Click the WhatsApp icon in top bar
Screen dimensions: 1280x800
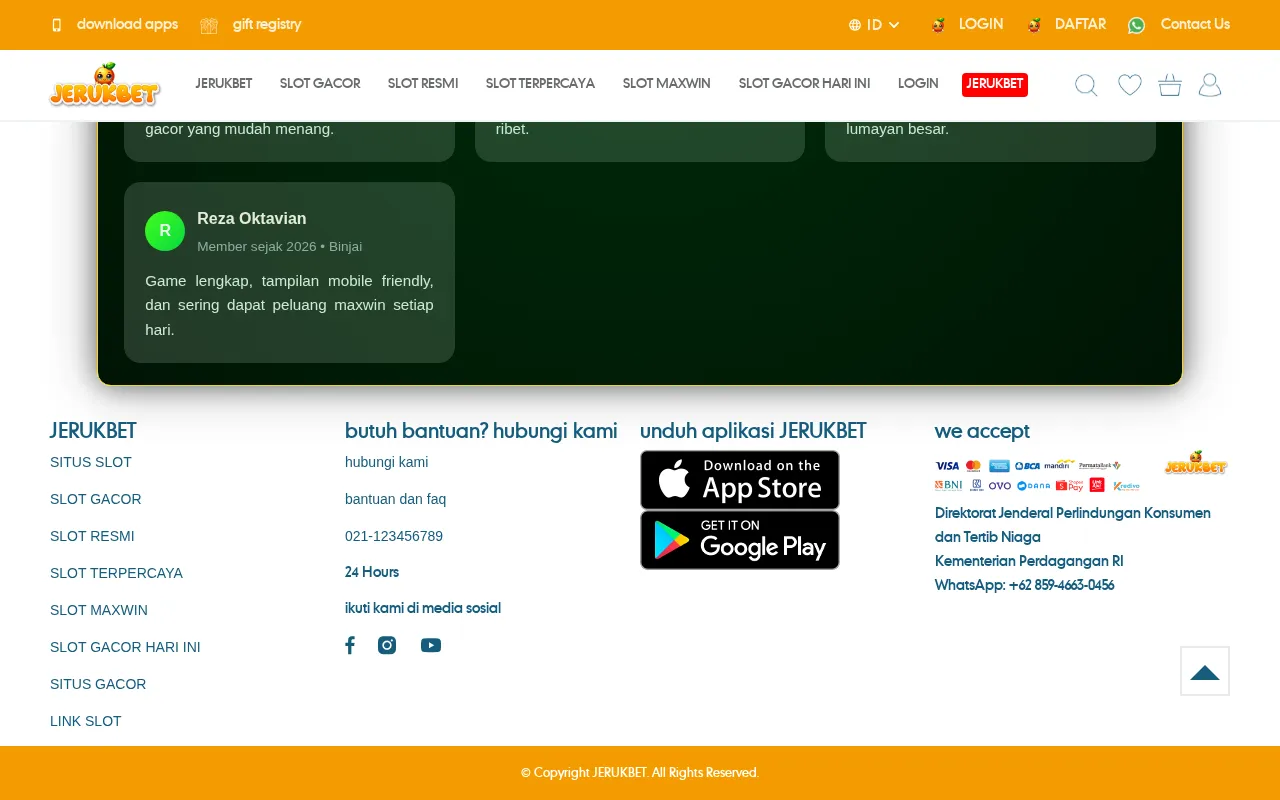1137,25
